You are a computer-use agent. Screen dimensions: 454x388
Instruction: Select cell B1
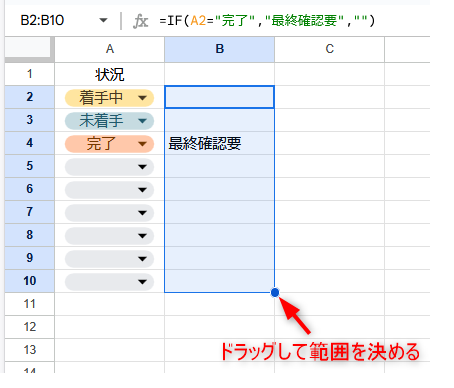(x=219, y=74)
